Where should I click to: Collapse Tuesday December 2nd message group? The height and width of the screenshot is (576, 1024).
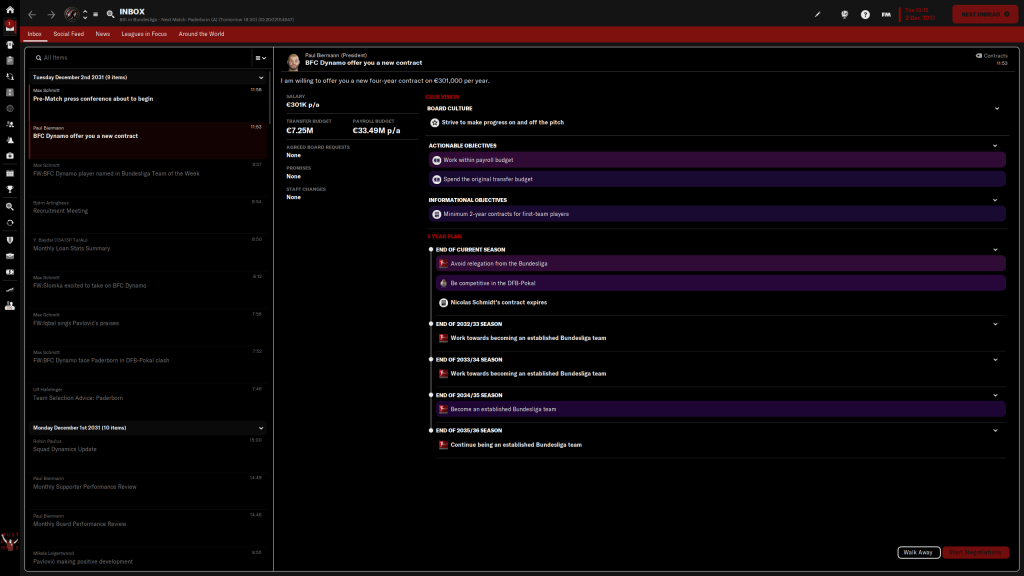point(261,77)
